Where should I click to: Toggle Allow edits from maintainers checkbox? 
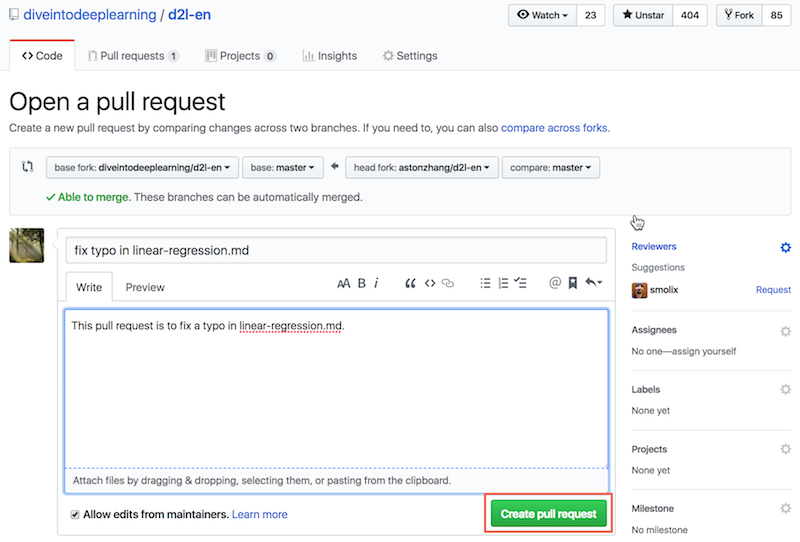pos(75,514)
